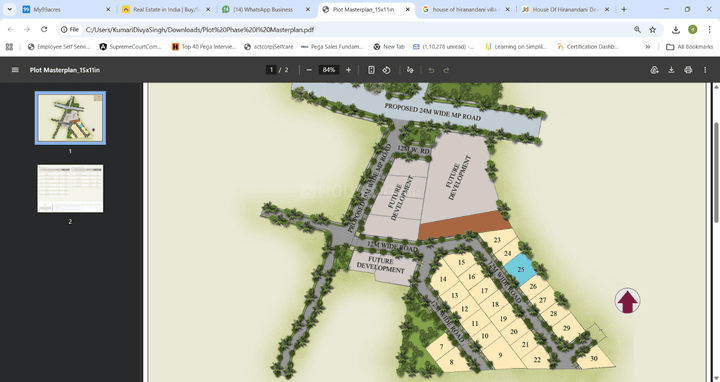Open PDF viewer more actions menu
The width and height of the screenshot is (720, 382).
point(705,70)
